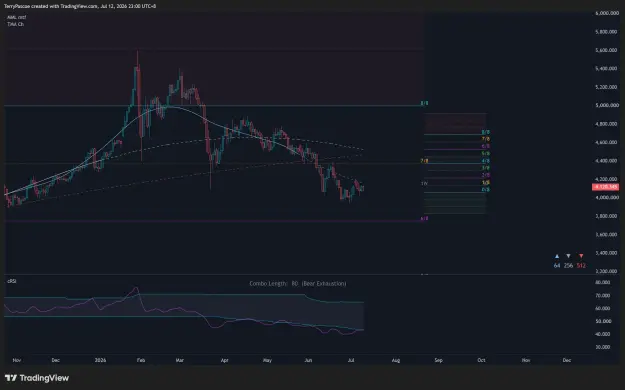Click the Combo Length Bear Exhaustion text

298,284
